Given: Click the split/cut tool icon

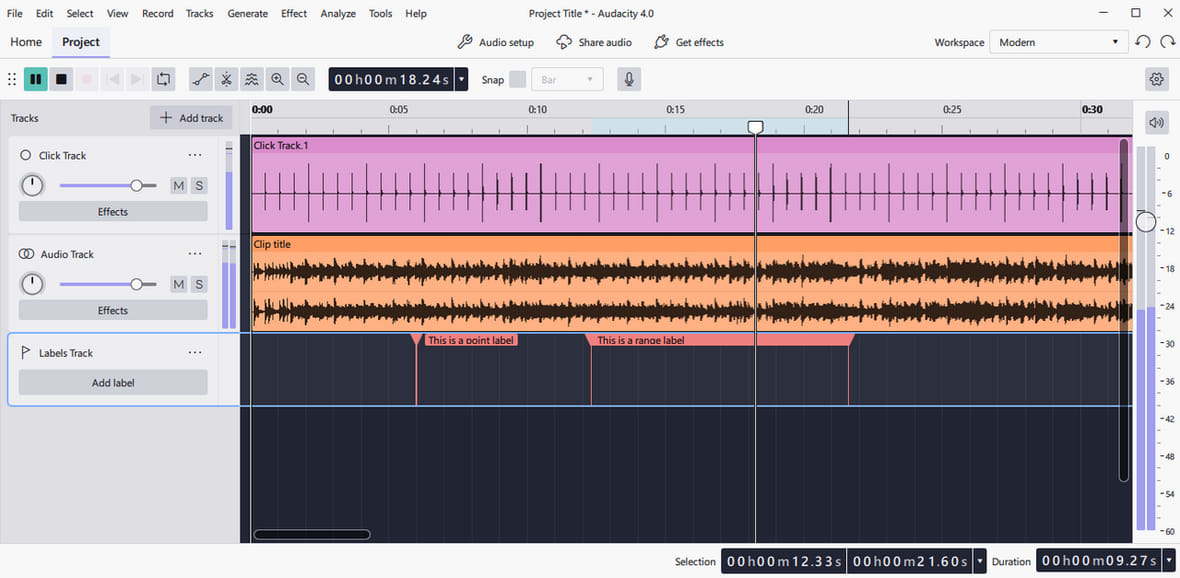Looking at the screenshot, I should coord(226,79).
